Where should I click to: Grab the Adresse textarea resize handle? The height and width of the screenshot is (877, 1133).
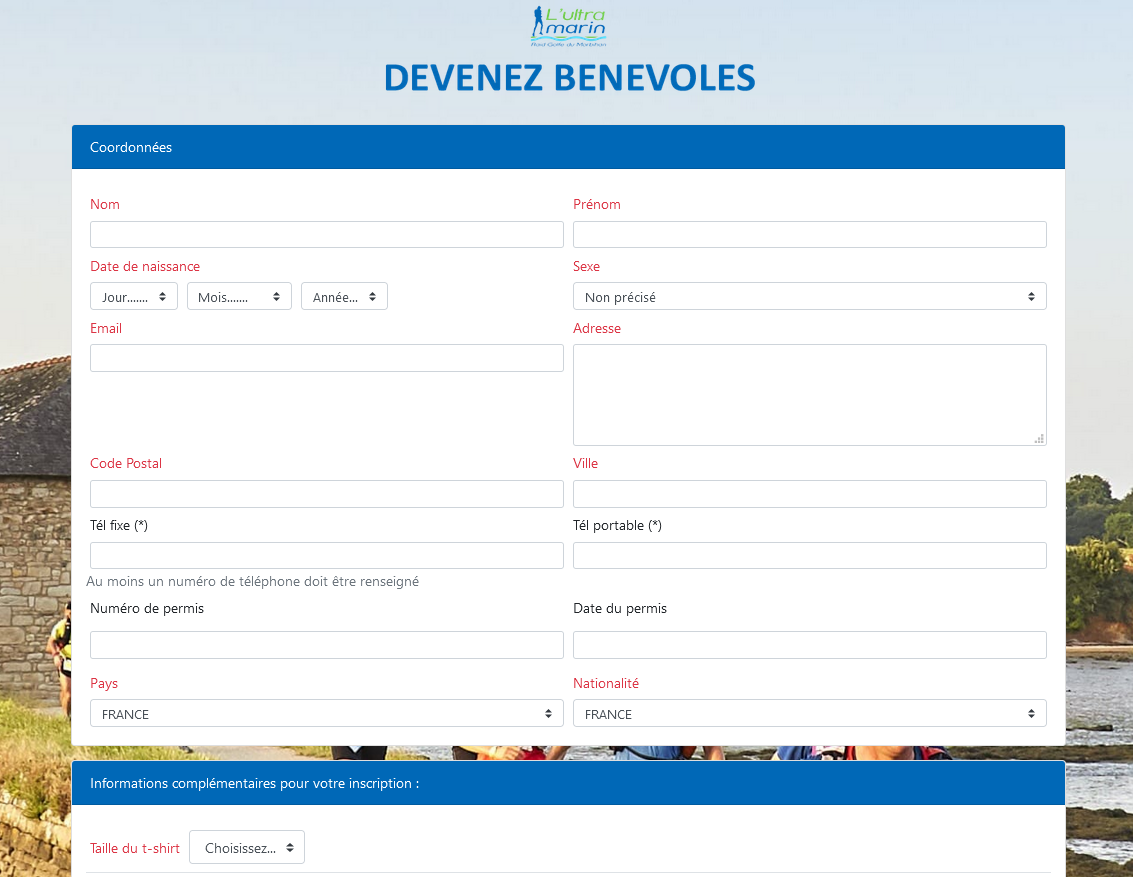(x=1040, y=439)
